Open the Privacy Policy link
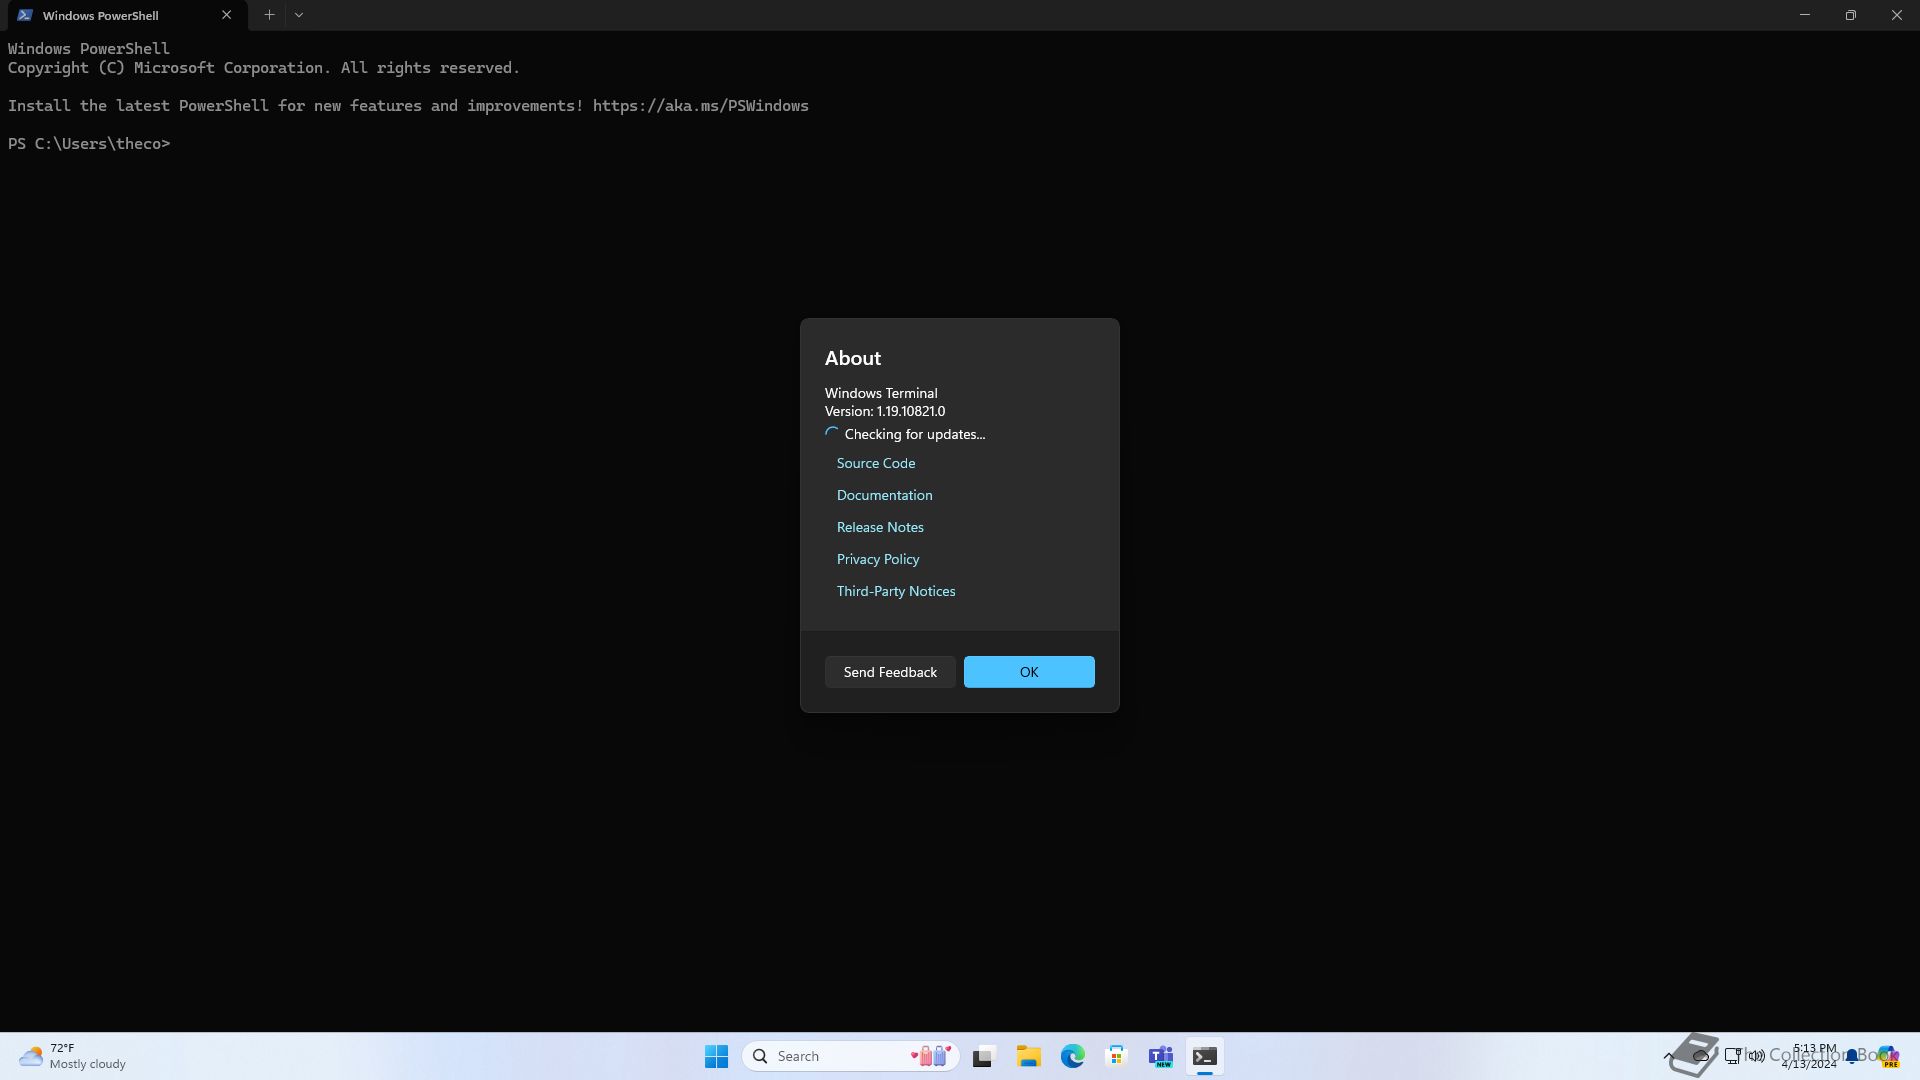The width and height of the screenshot is (1920, 1080). [x=878, y=559]
